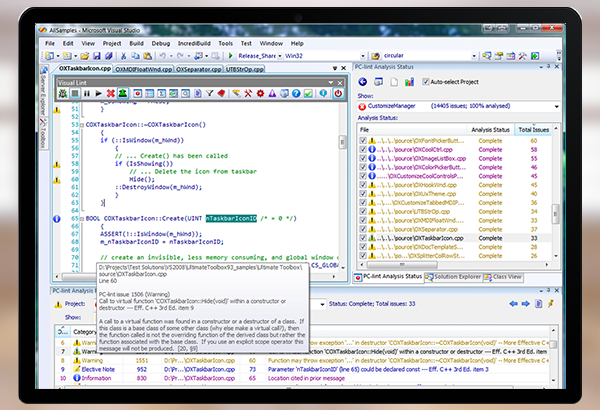The image size is (600, 410).
Task: Click the blue back arrow in Analysis Status panel
Action: [x=363, y=82]
